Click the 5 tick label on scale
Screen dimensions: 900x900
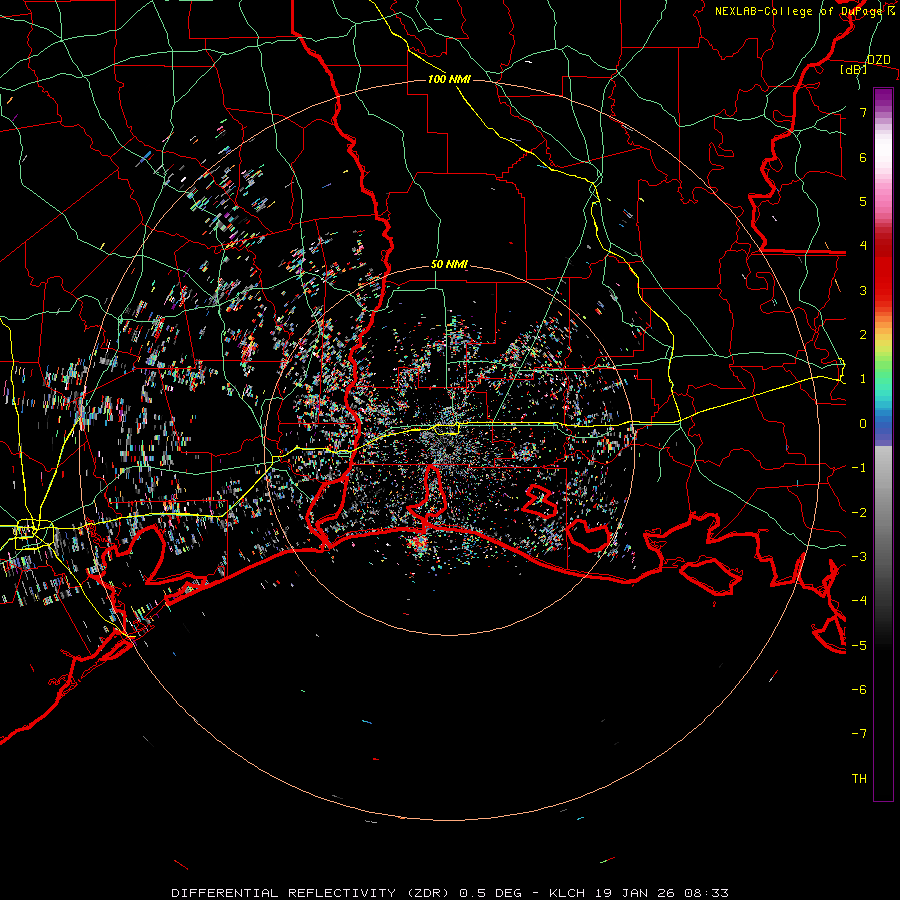pyautogui.click(x=863, y=201)
